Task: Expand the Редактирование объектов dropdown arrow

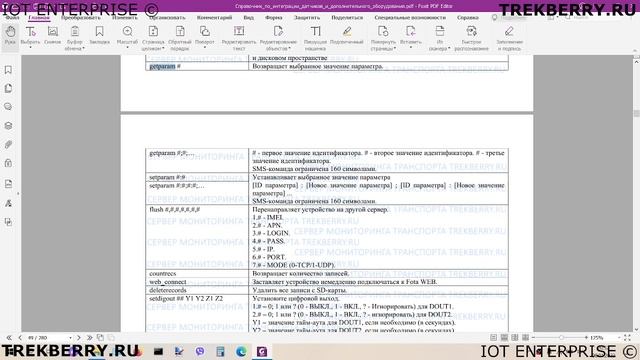Action: point(289,48)
